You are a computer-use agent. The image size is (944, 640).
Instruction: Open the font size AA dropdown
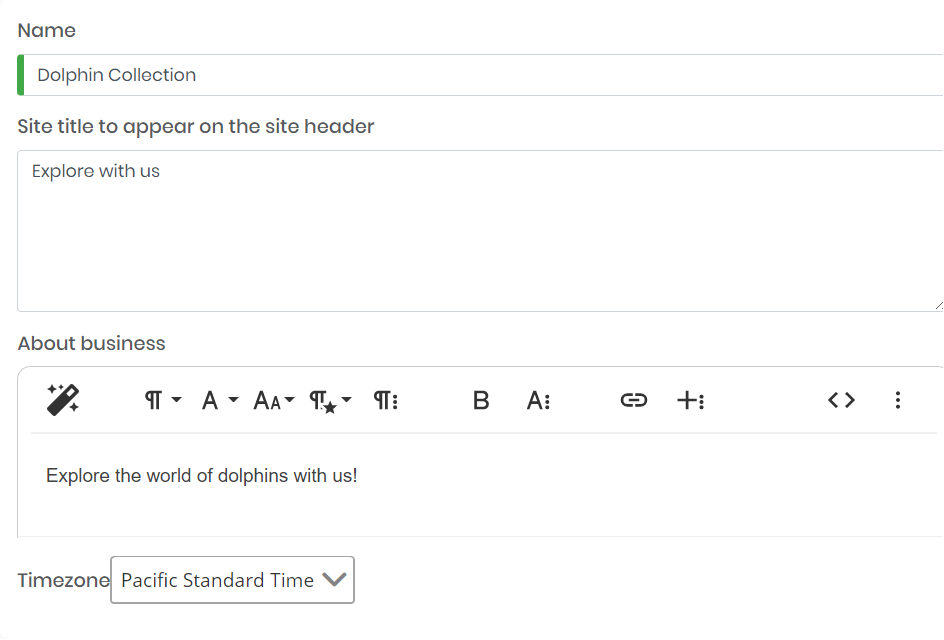click(274, 400)
